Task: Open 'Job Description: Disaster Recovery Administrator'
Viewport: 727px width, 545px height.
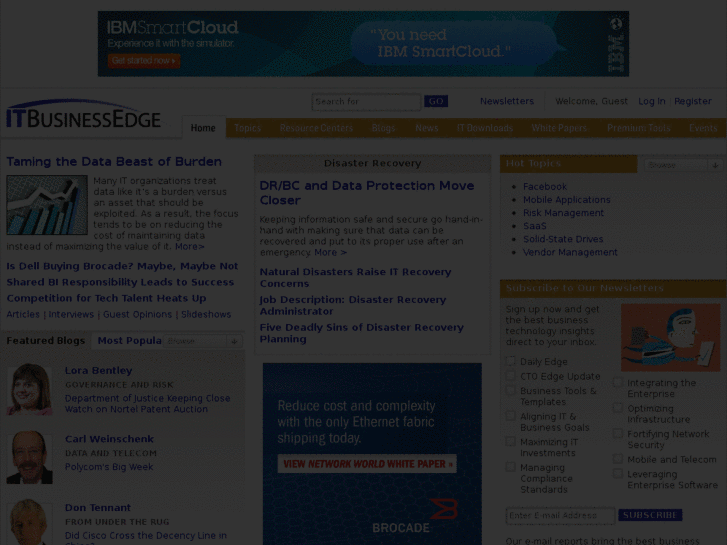Action: [353, 305]
